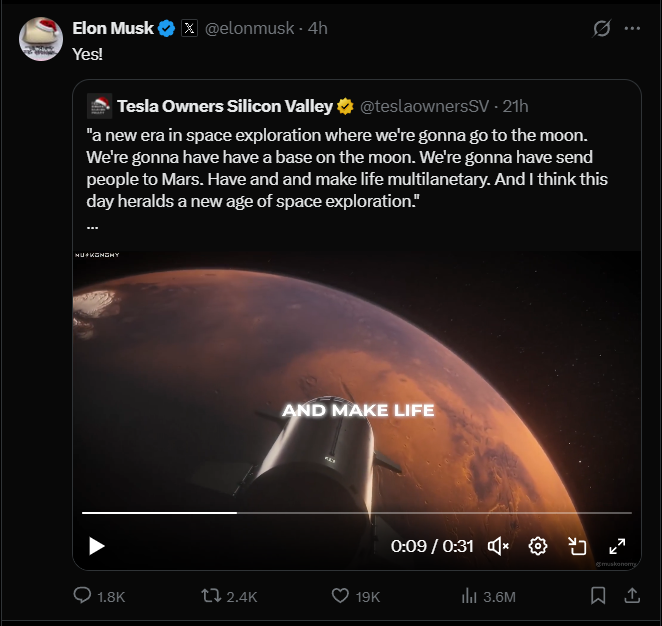Open Tesla Owners Silicon Valley quoted profile
662x626 pixels.
(x=224, y=106)
